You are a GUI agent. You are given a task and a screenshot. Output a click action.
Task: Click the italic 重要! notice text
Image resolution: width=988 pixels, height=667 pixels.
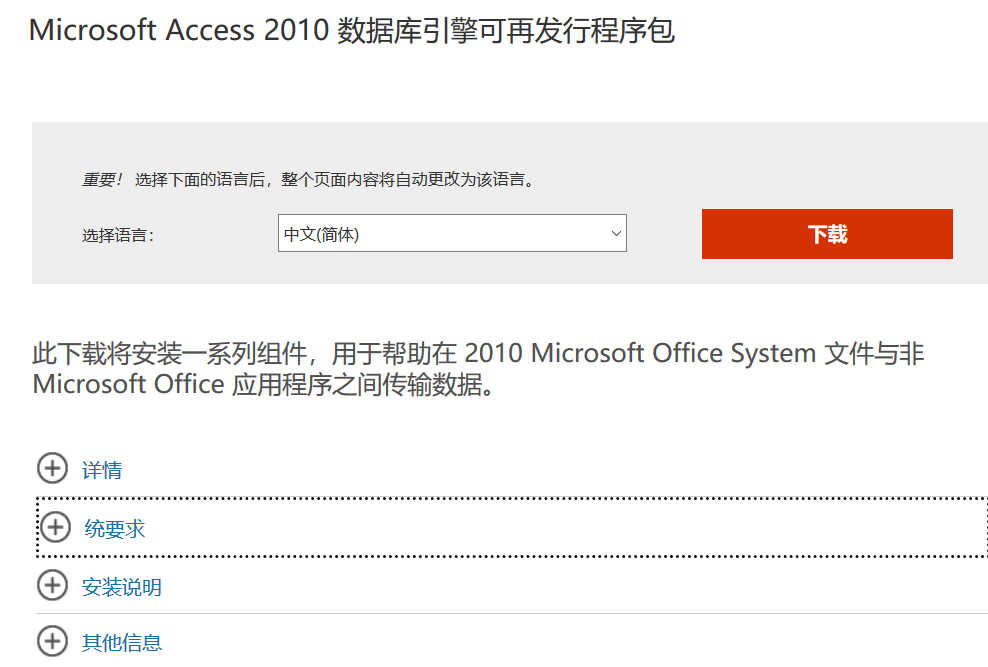pyautogui.click(x=102, y=180)
